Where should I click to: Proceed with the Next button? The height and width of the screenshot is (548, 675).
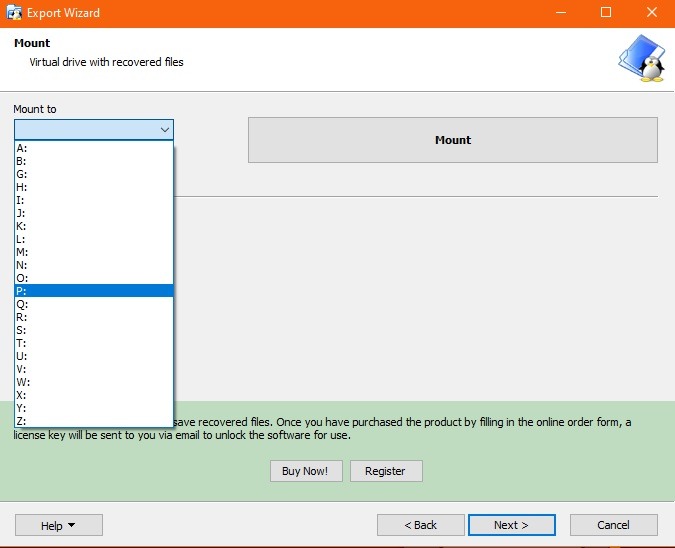(x=510, y=525)
